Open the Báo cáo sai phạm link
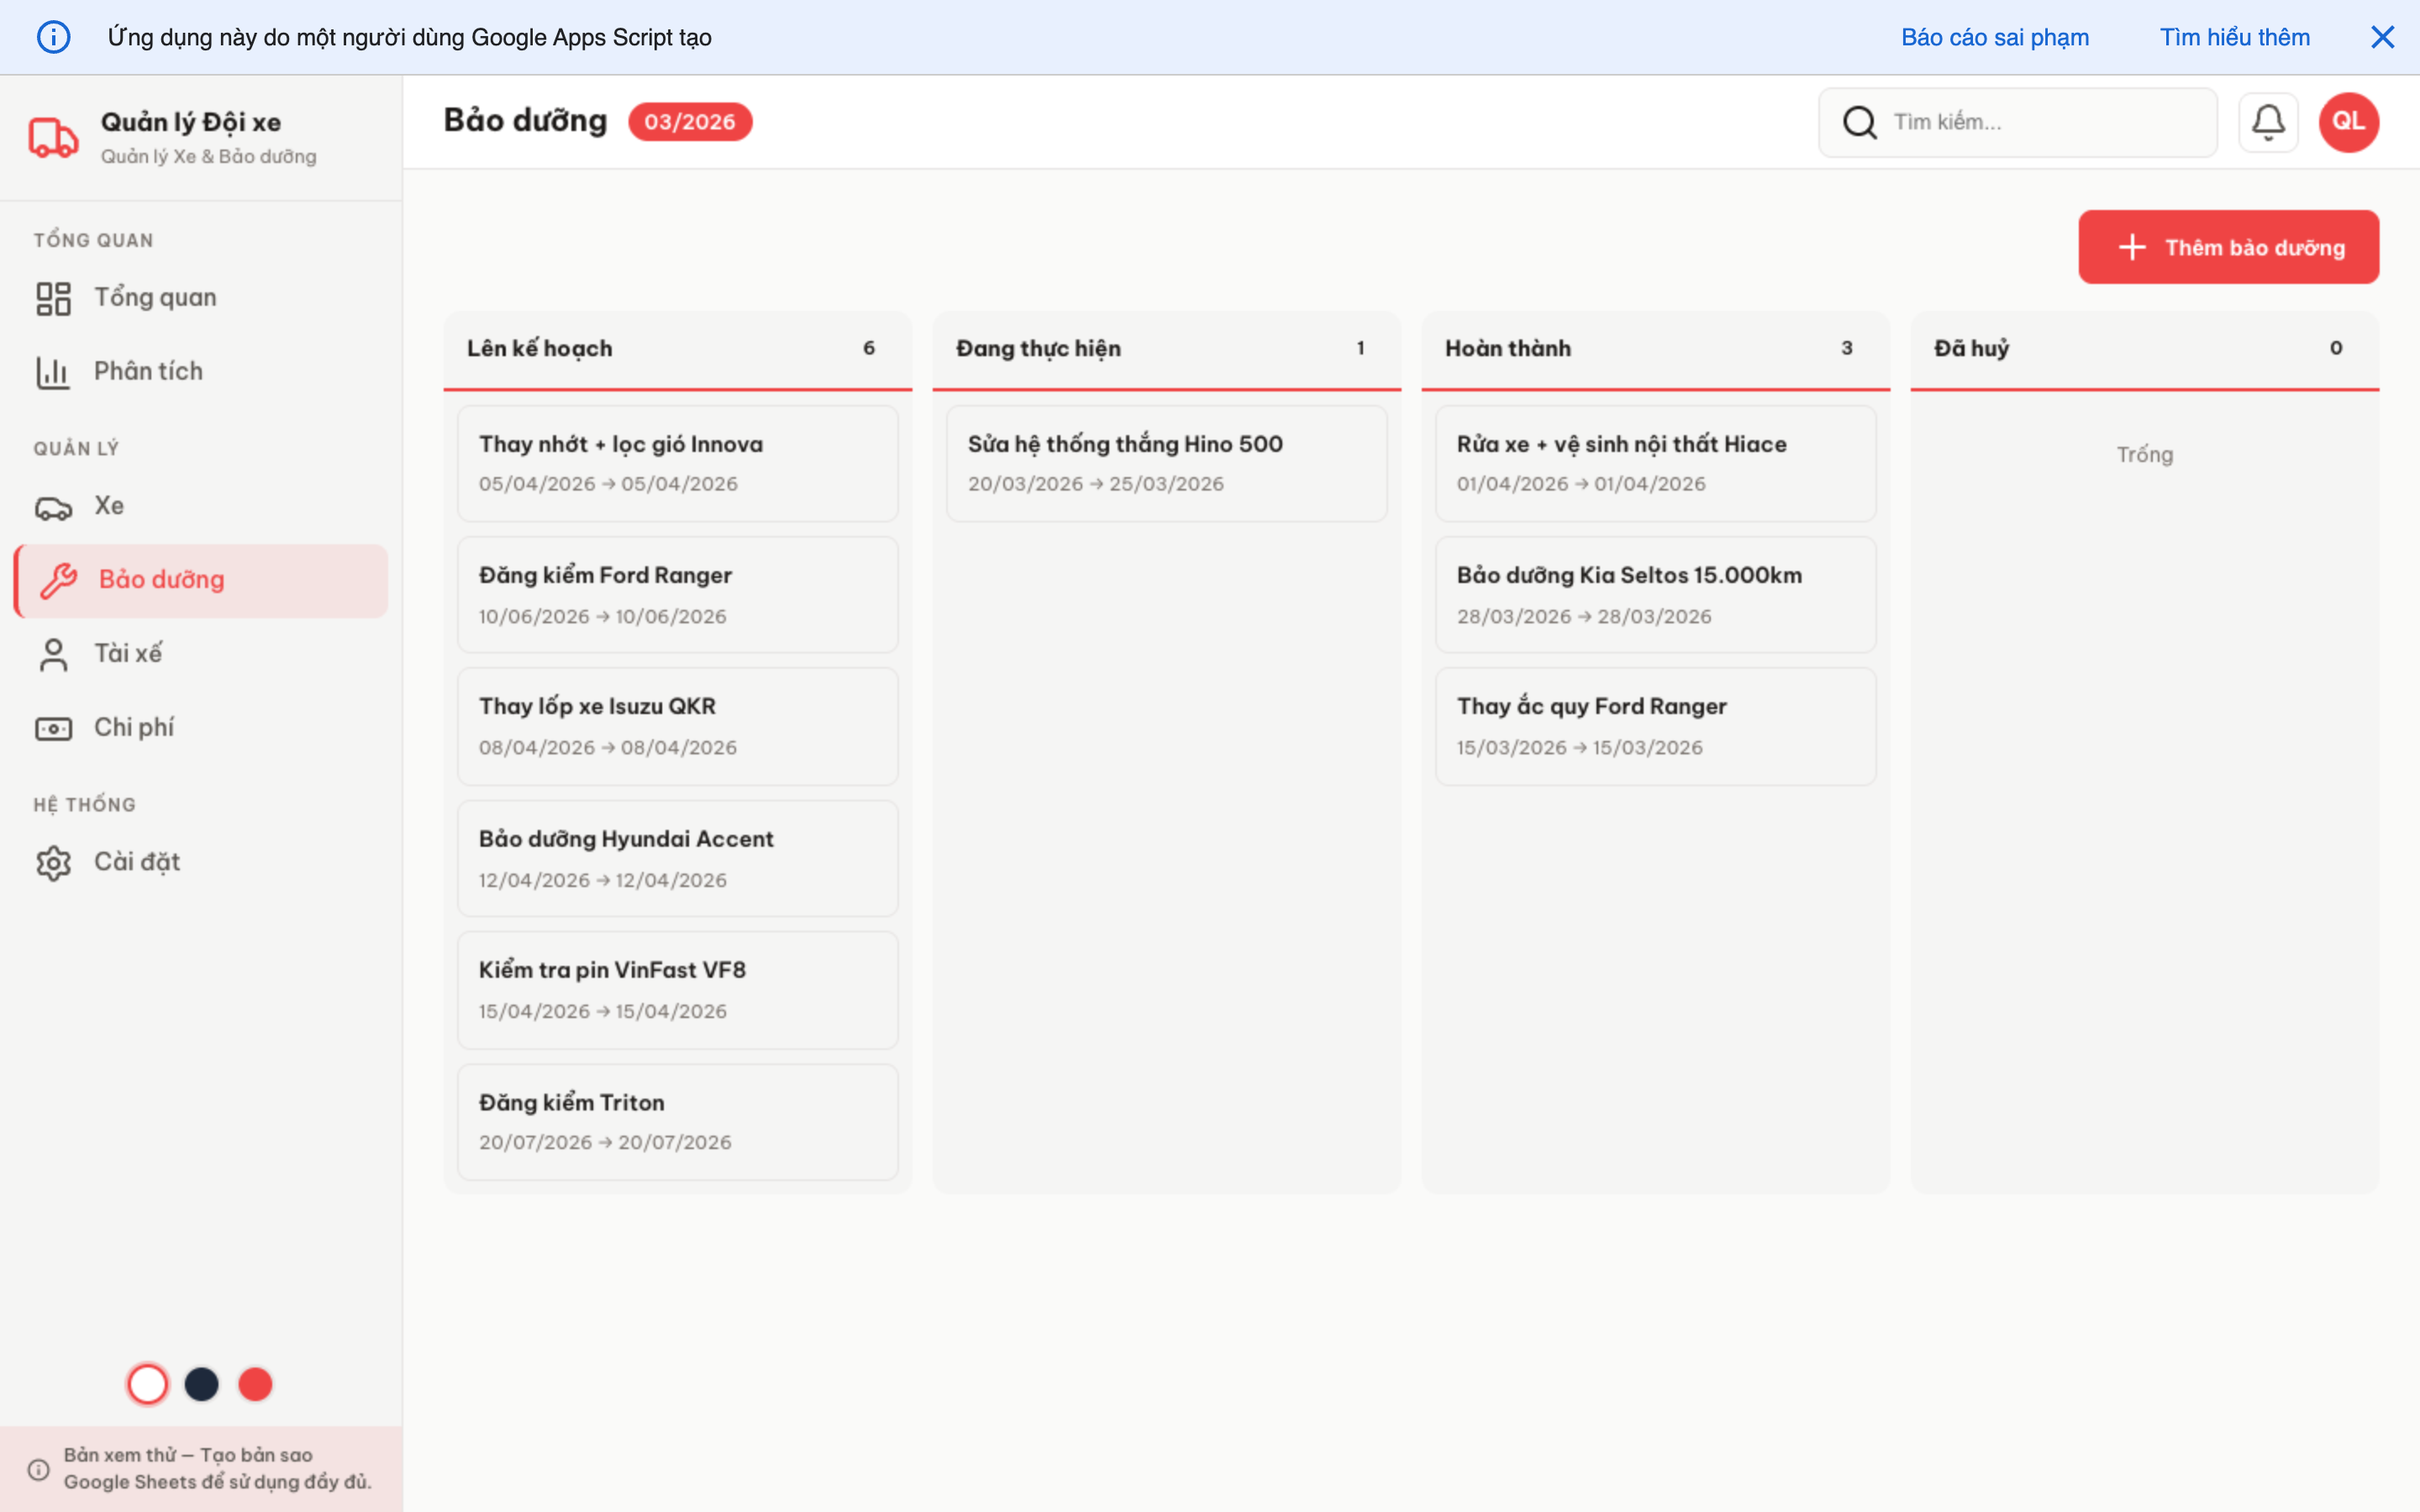This screenshot has width=2420, height=1512. [x=1994, y=37]
